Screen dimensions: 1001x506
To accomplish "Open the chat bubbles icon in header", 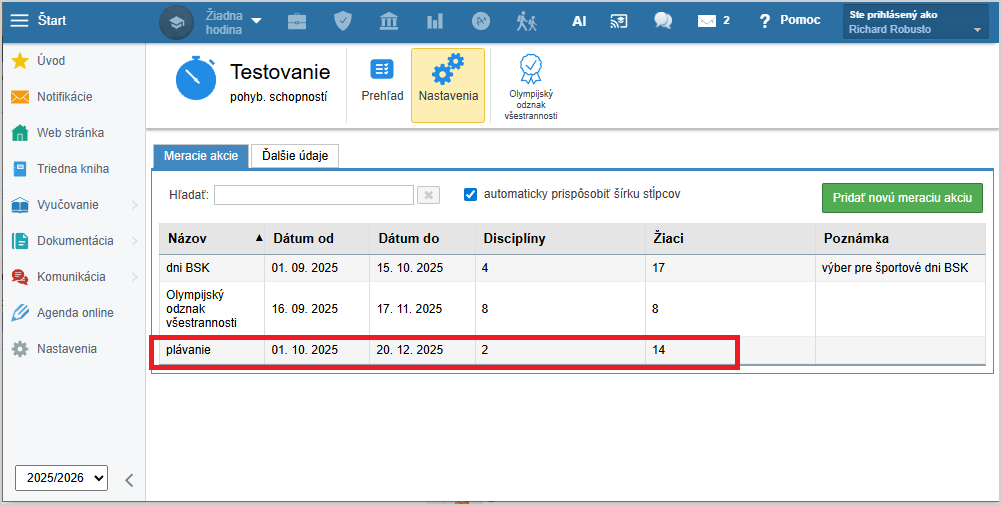I will [662, 20].
